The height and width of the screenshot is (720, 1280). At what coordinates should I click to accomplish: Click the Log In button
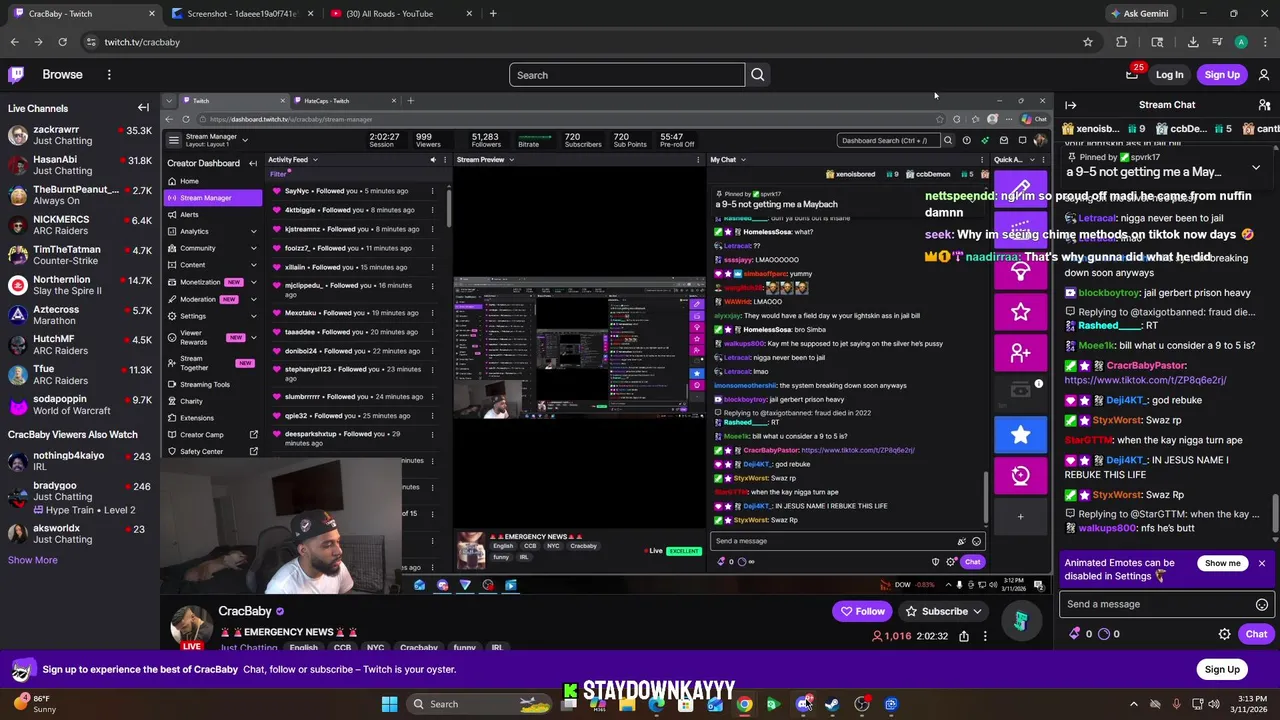coord(1169,74)
